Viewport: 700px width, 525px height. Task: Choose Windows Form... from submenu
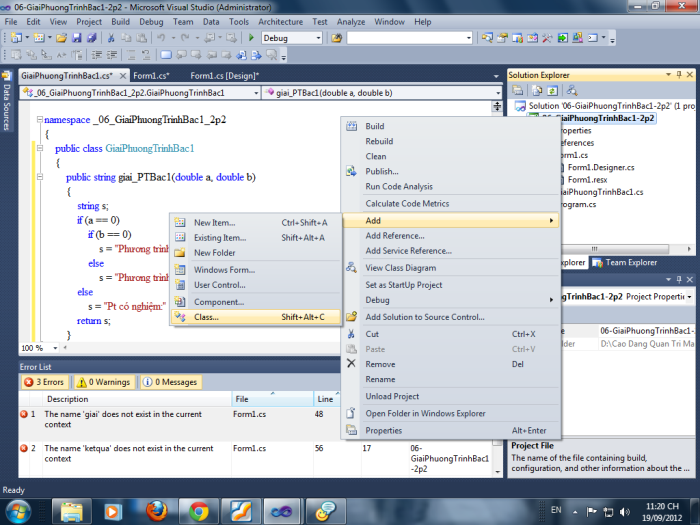(256, 270)
